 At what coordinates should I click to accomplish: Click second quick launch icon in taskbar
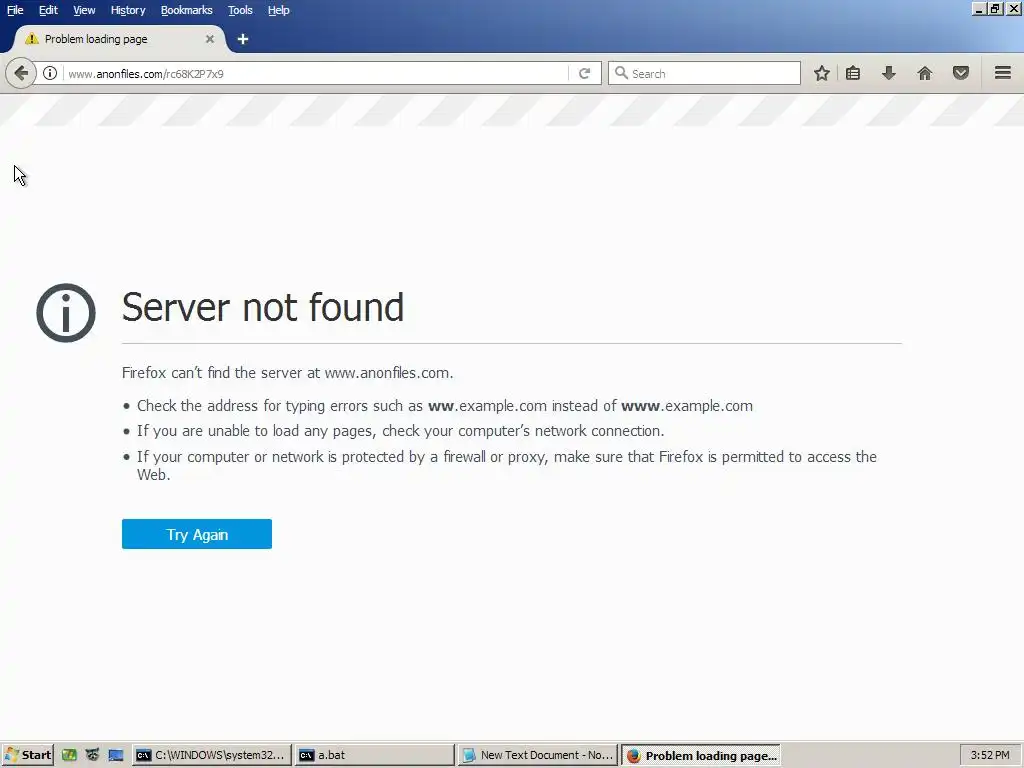92,755
